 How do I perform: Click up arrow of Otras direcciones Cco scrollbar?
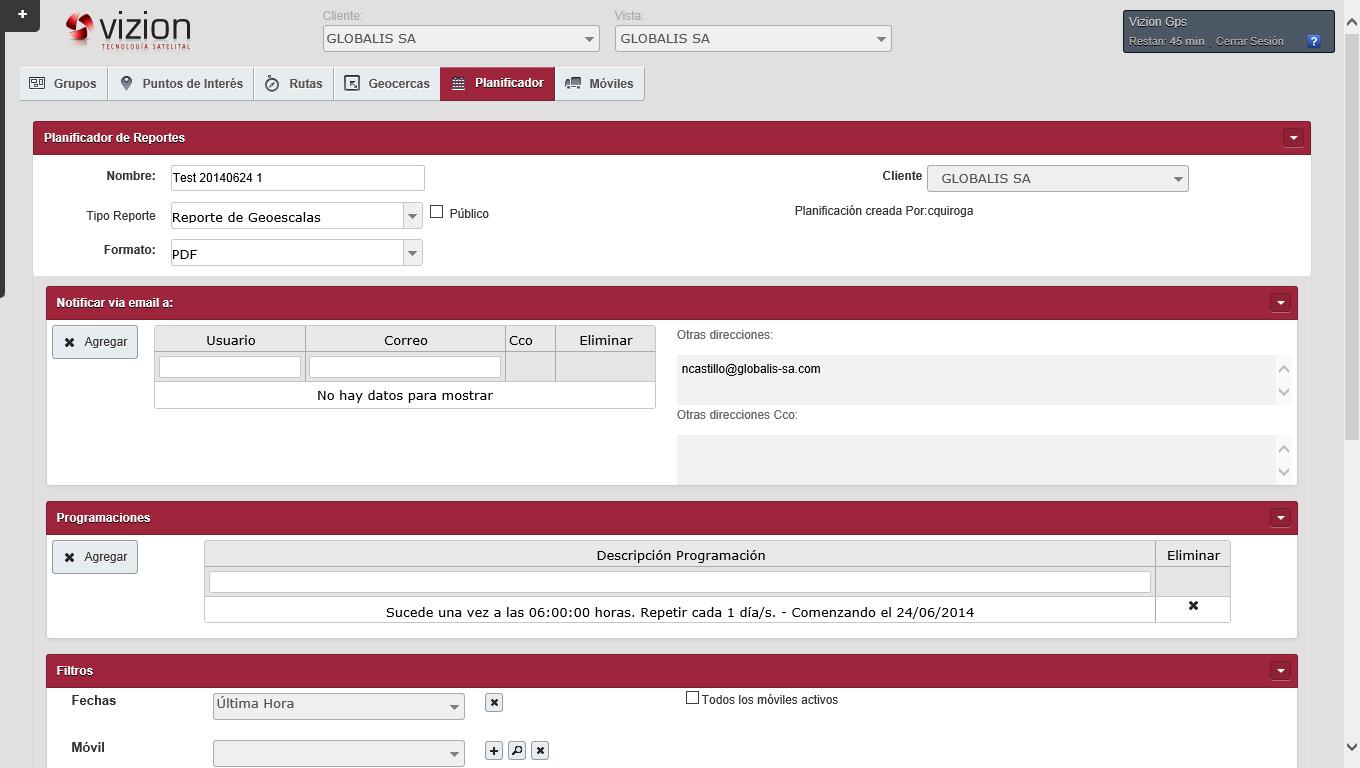[1284, 449]
